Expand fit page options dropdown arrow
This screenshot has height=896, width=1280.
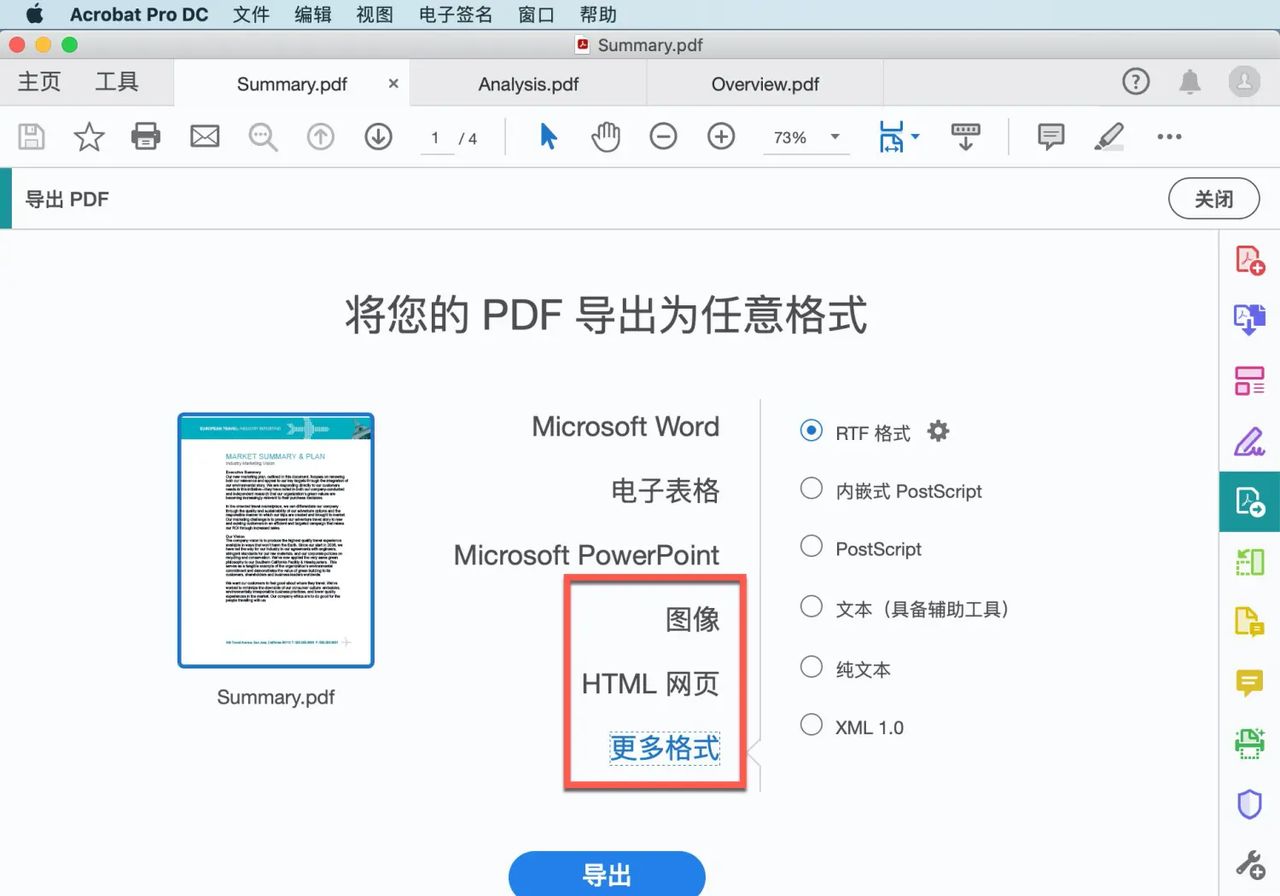pyautogui.click(x=915, y=136)
